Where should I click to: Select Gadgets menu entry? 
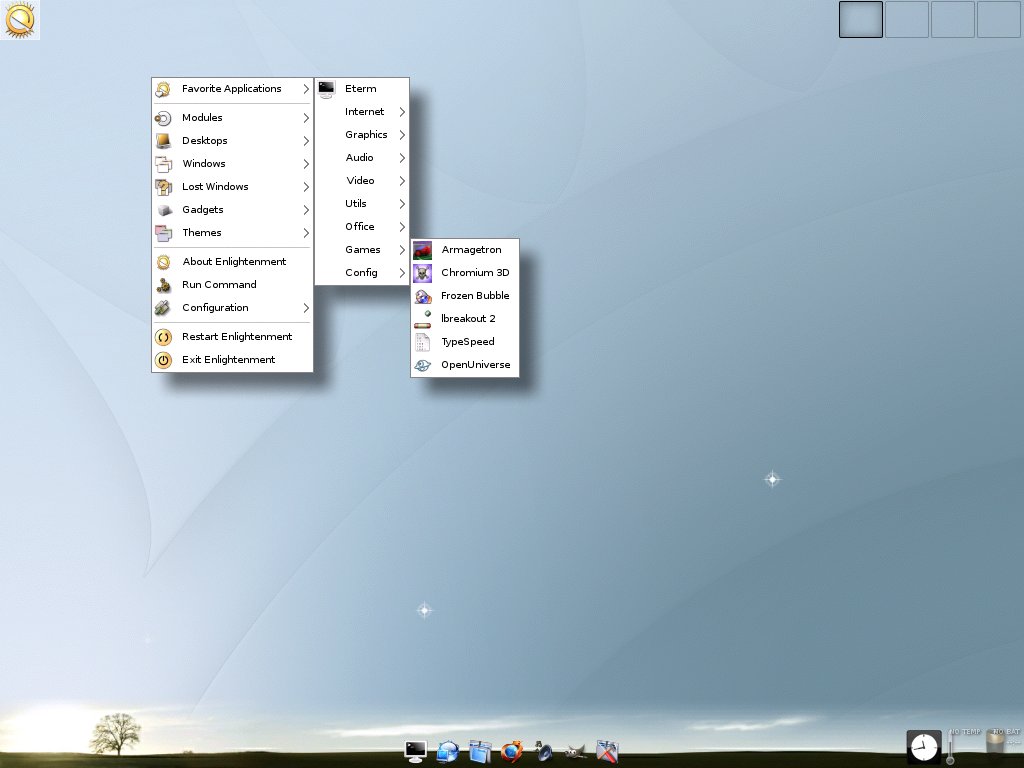click(x=232, y=210)
